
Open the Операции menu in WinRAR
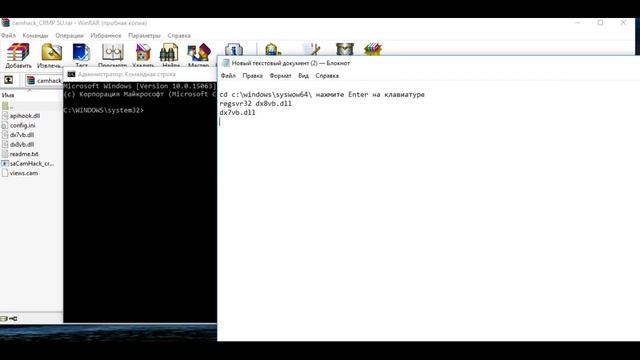tap(69, 36)
